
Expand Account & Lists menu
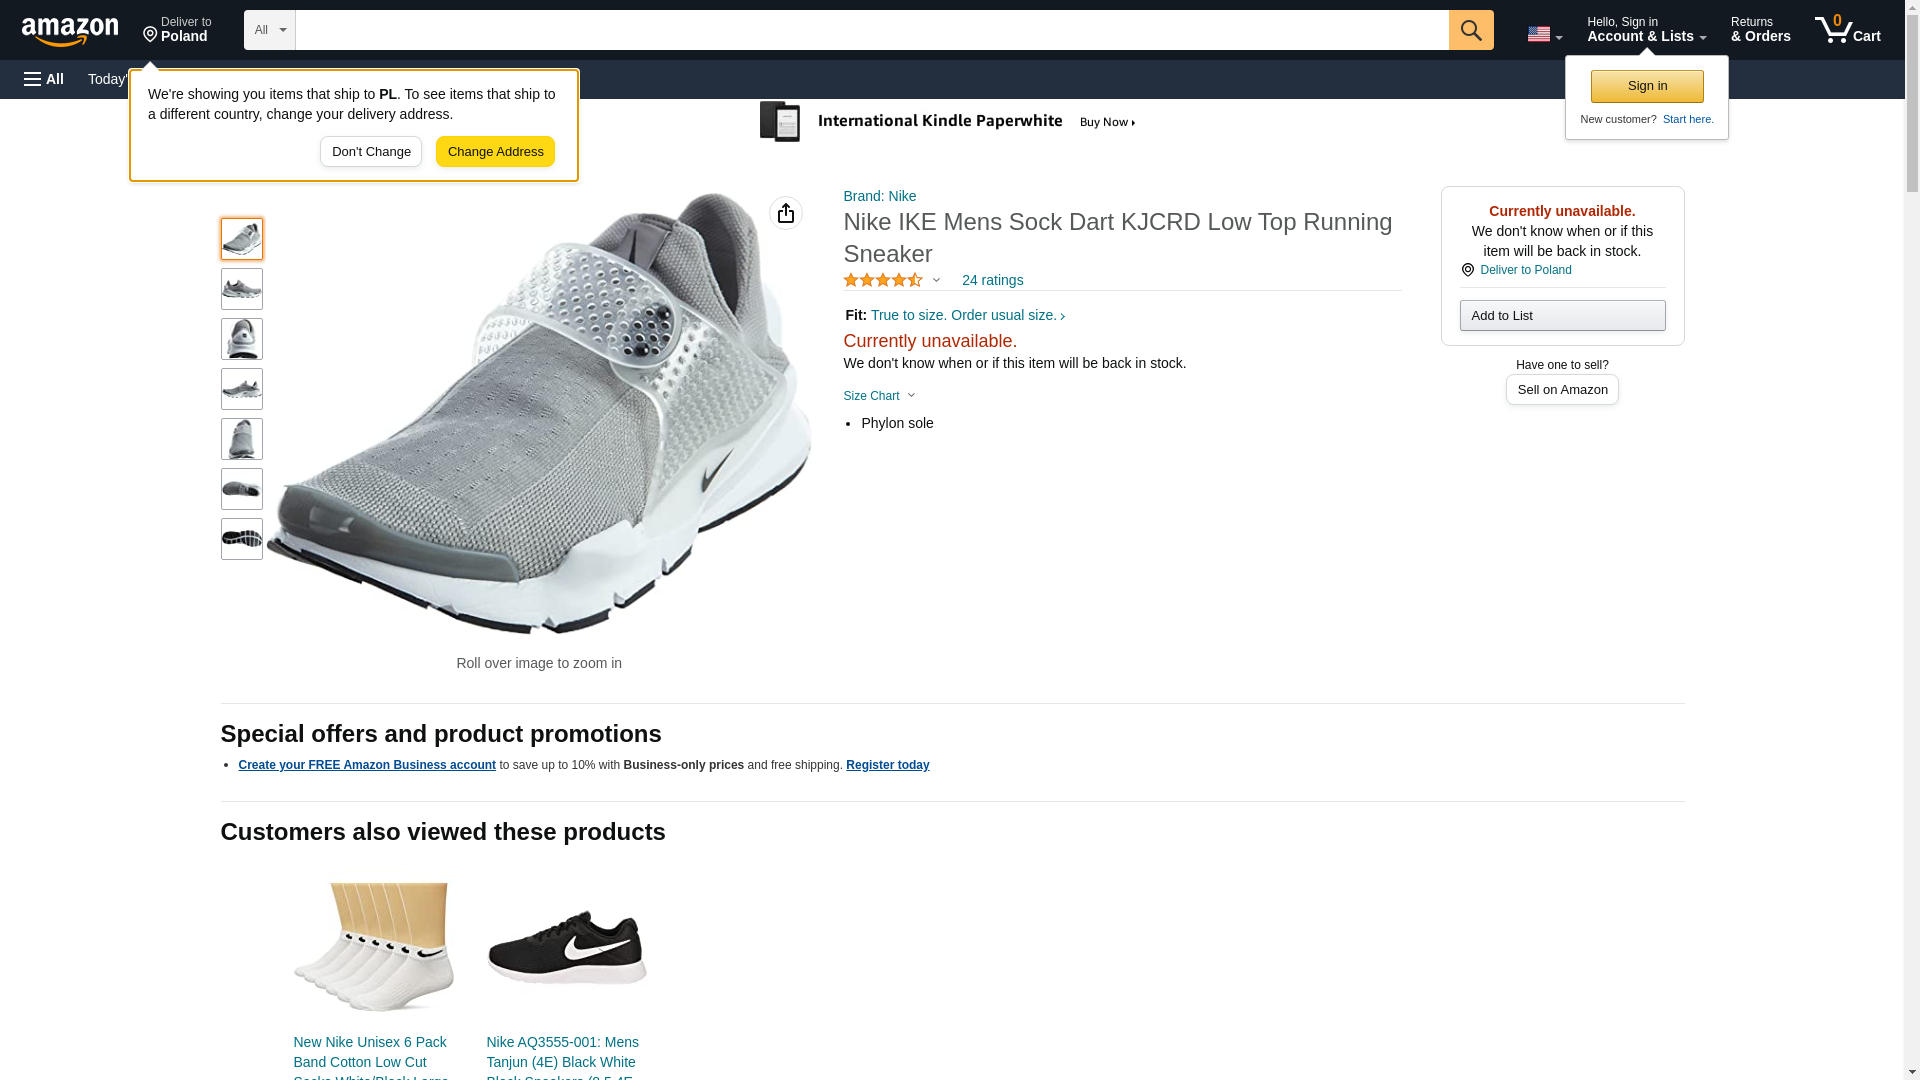(x=1646, y=30)
